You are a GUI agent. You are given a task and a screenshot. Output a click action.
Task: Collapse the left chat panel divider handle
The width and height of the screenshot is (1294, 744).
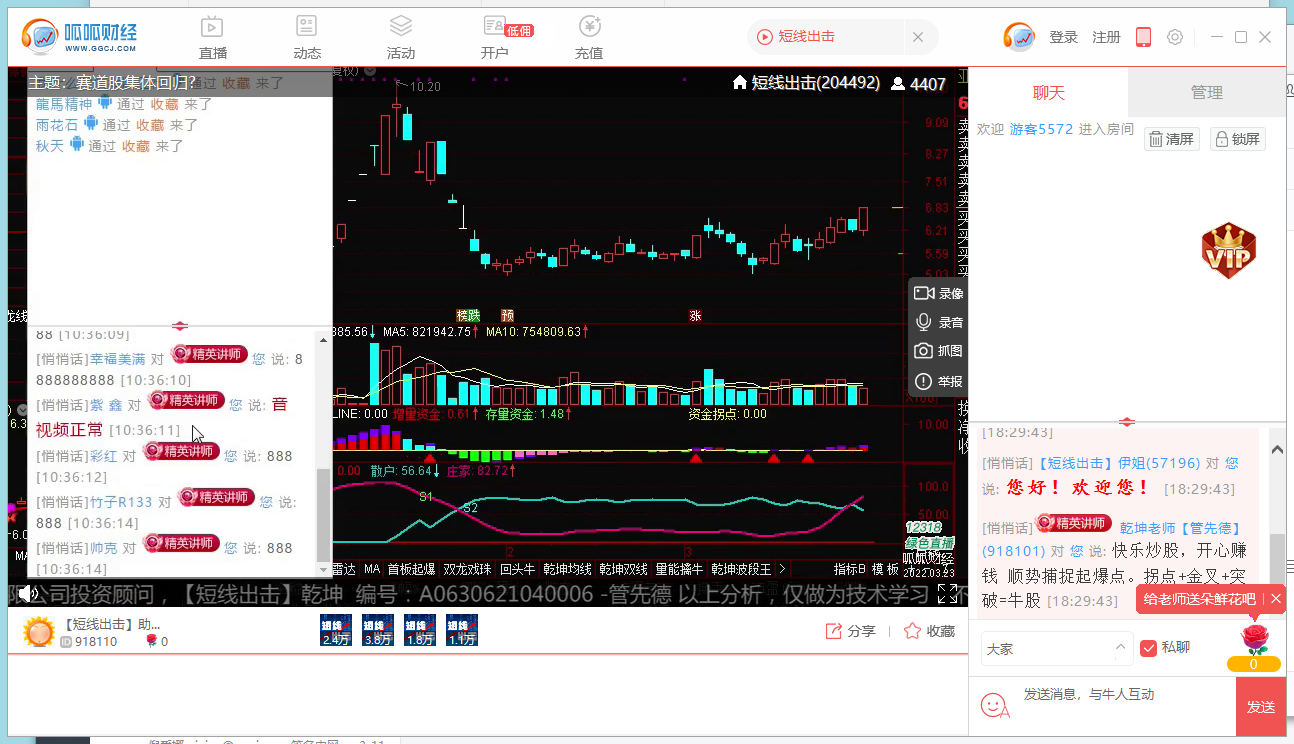pyautogui.click(x=180, y=326)
